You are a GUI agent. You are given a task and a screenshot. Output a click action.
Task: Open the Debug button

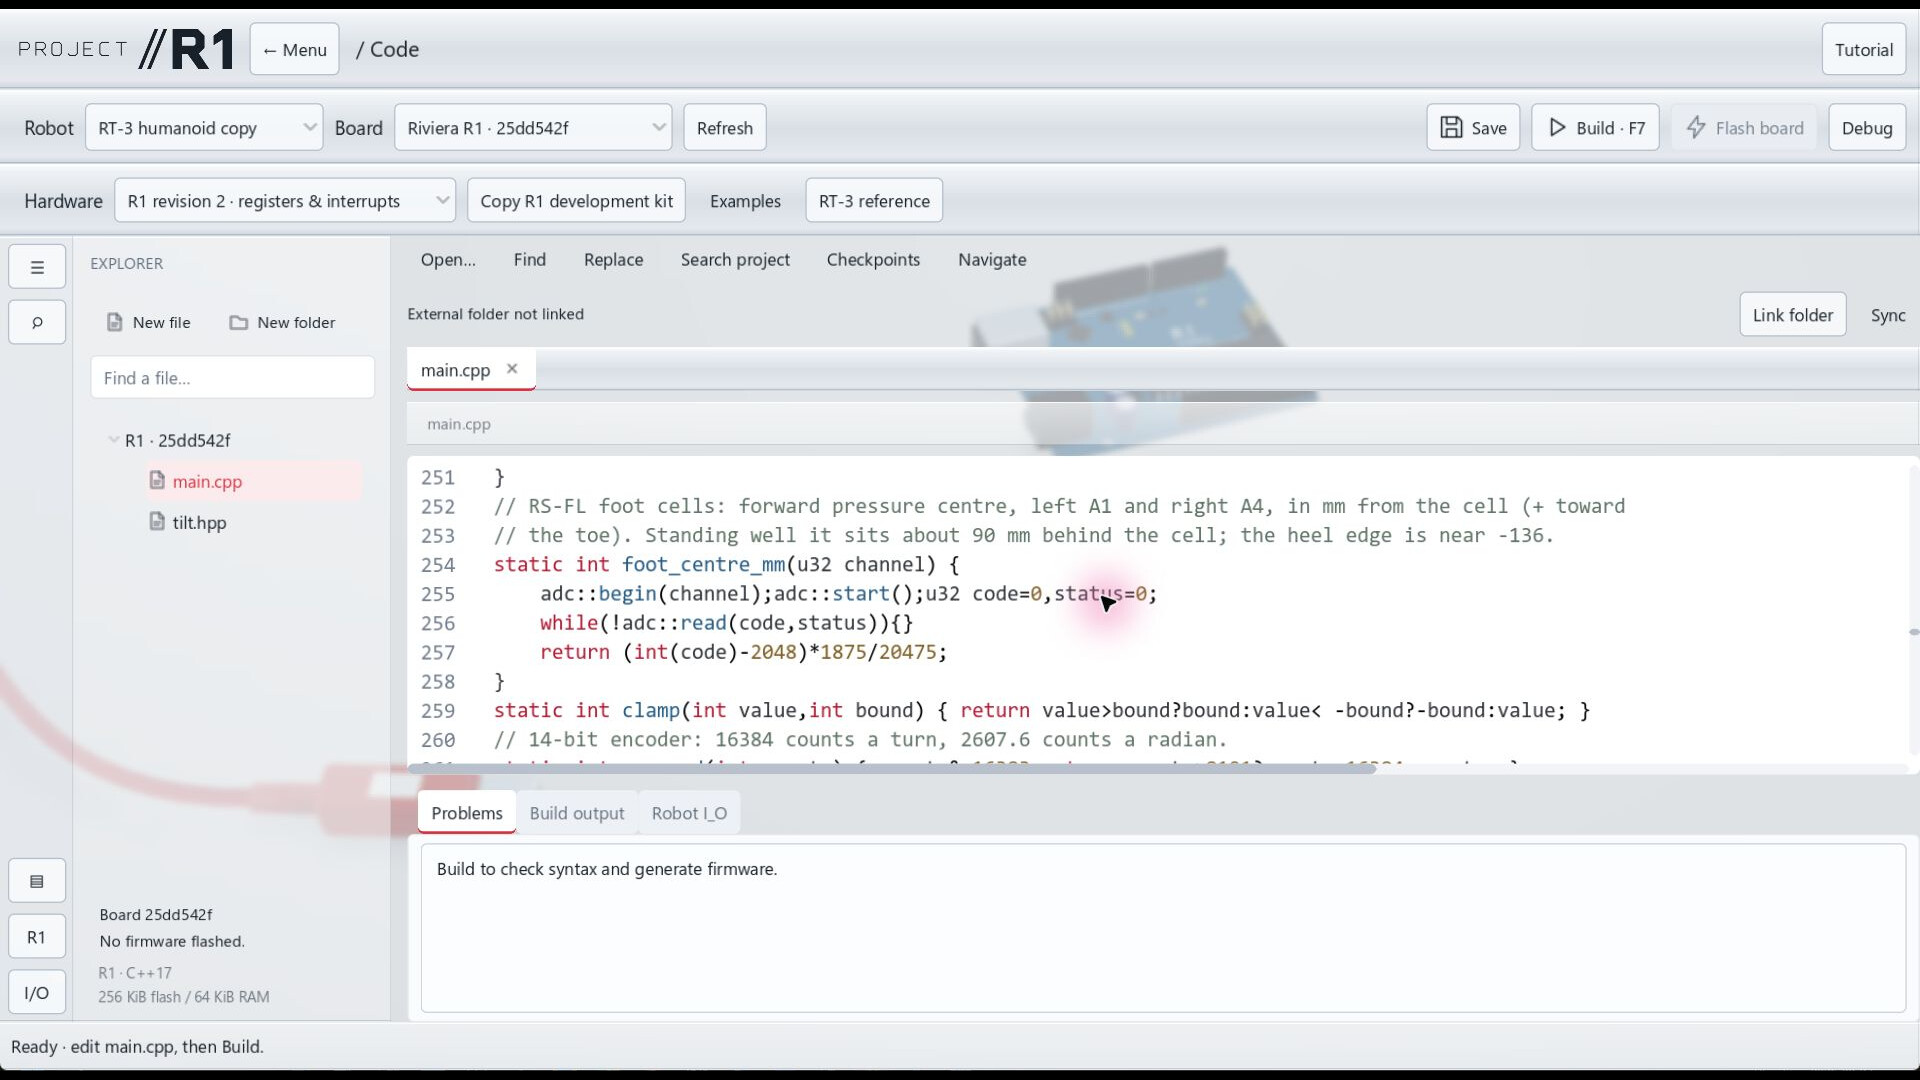pyautogui.click(x=1867, y=128)
